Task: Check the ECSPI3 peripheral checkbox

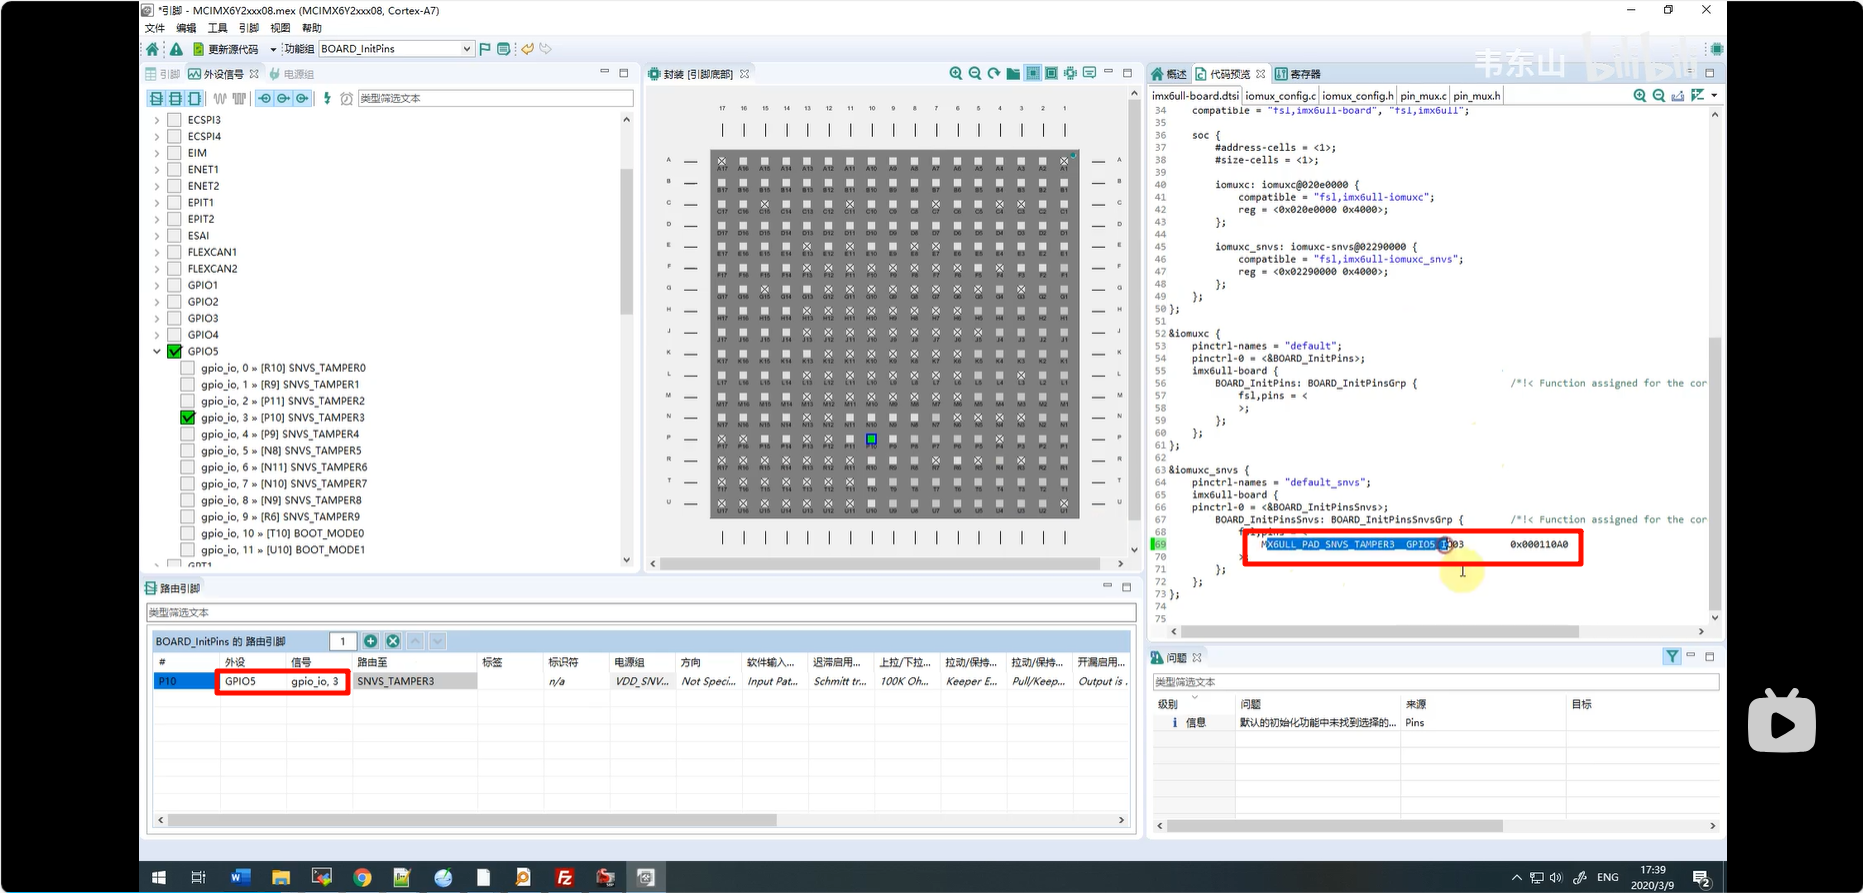Action: (174, 120)
